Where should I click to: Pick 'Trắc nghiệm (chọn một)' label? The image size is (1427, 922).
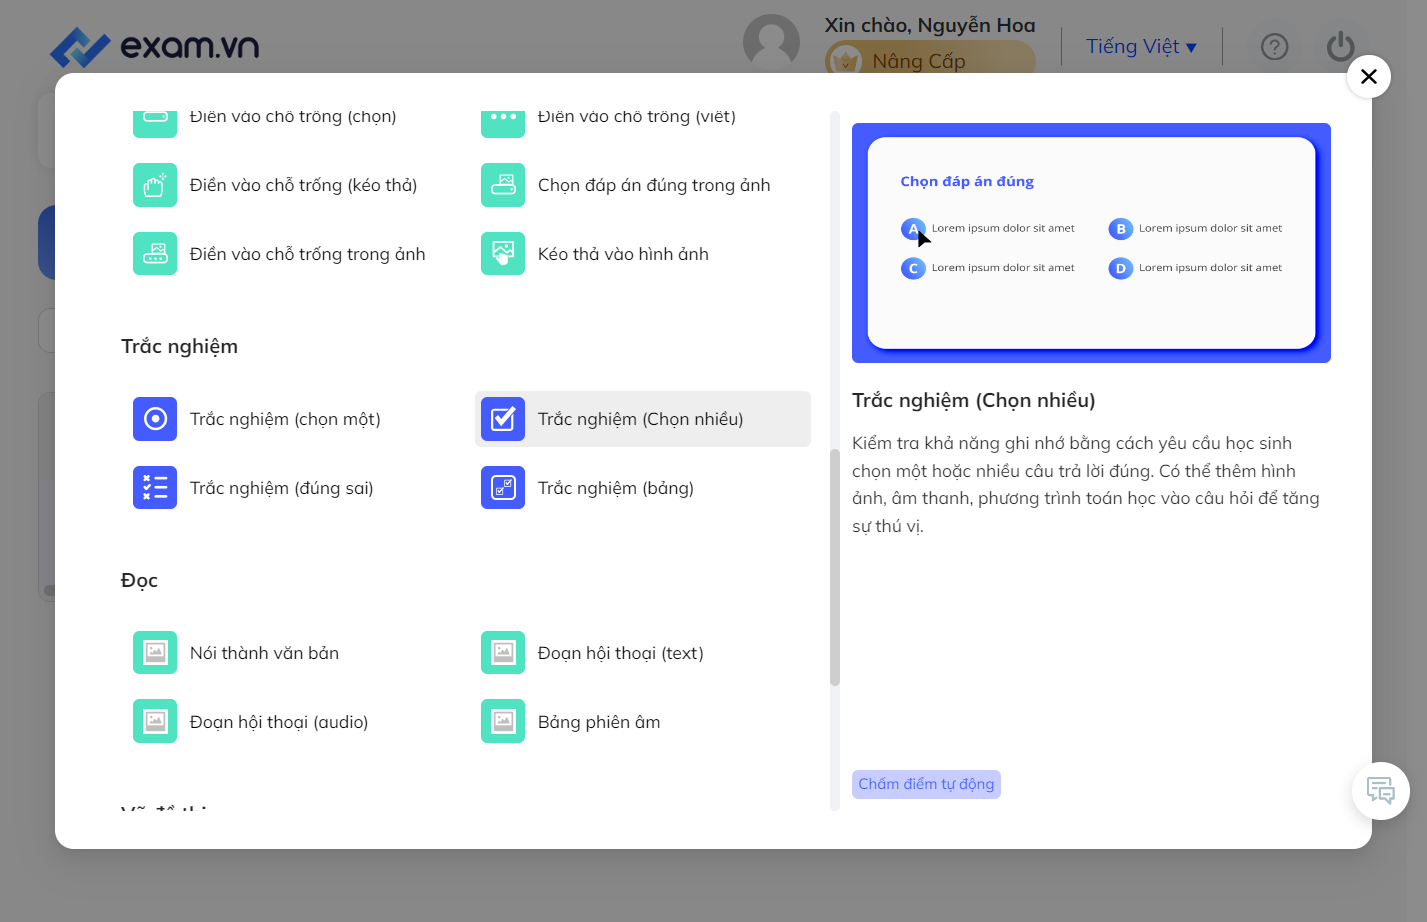click(x=285, y=419)
